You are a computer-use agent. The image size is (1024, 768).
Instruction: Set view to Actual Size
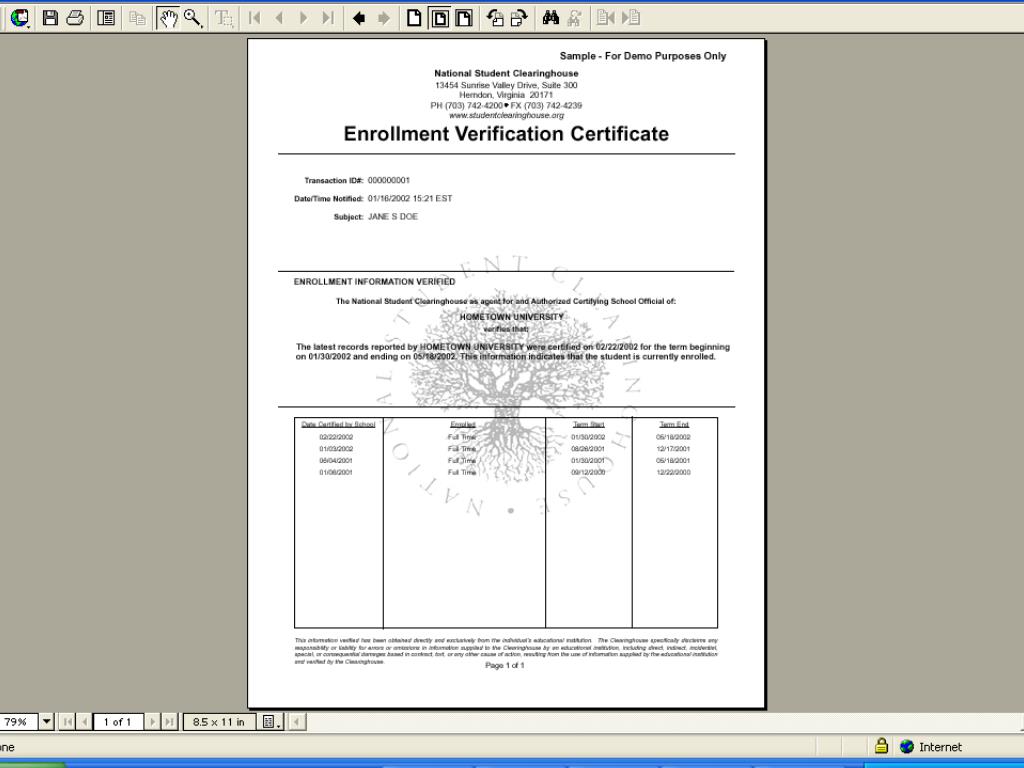[414, 18]
